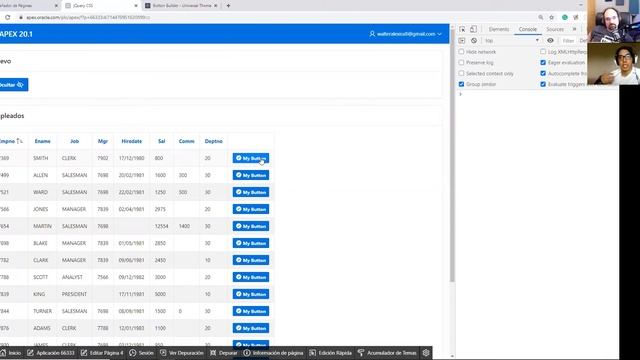Switch to the Elements tab in DevTools
The image size is (640, 360).
pos(499,29)
